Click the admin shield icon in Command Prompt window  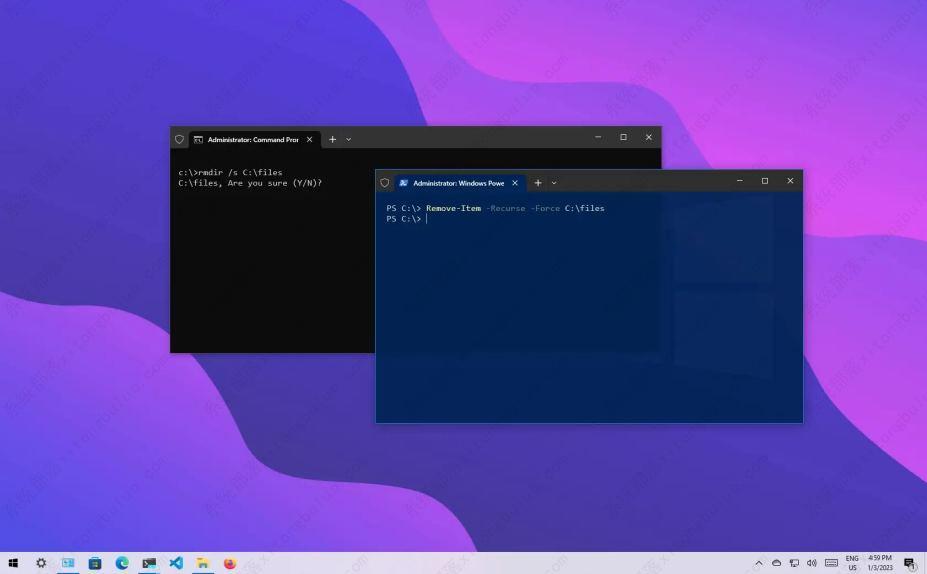tap(179, 140)
